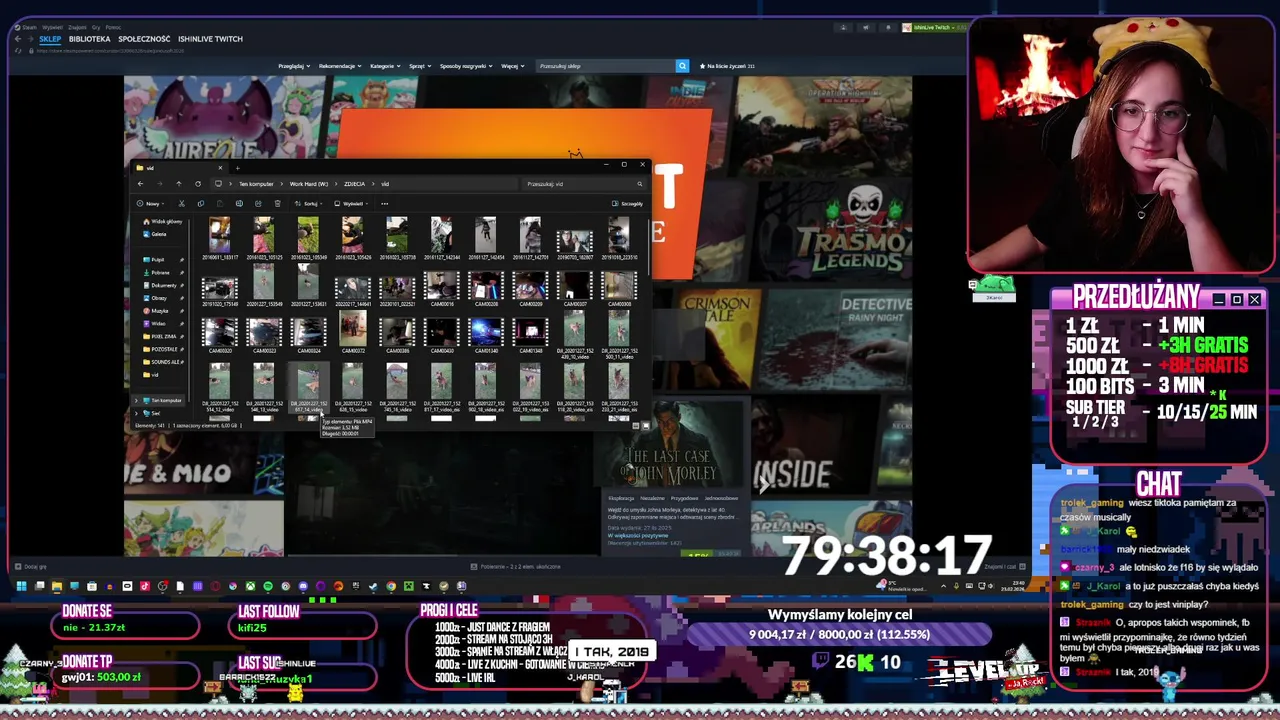Viewport: 1280px width, 720px height.
Task: Open Więcej dropdown in Steam store
Action: tap(512, 66)
